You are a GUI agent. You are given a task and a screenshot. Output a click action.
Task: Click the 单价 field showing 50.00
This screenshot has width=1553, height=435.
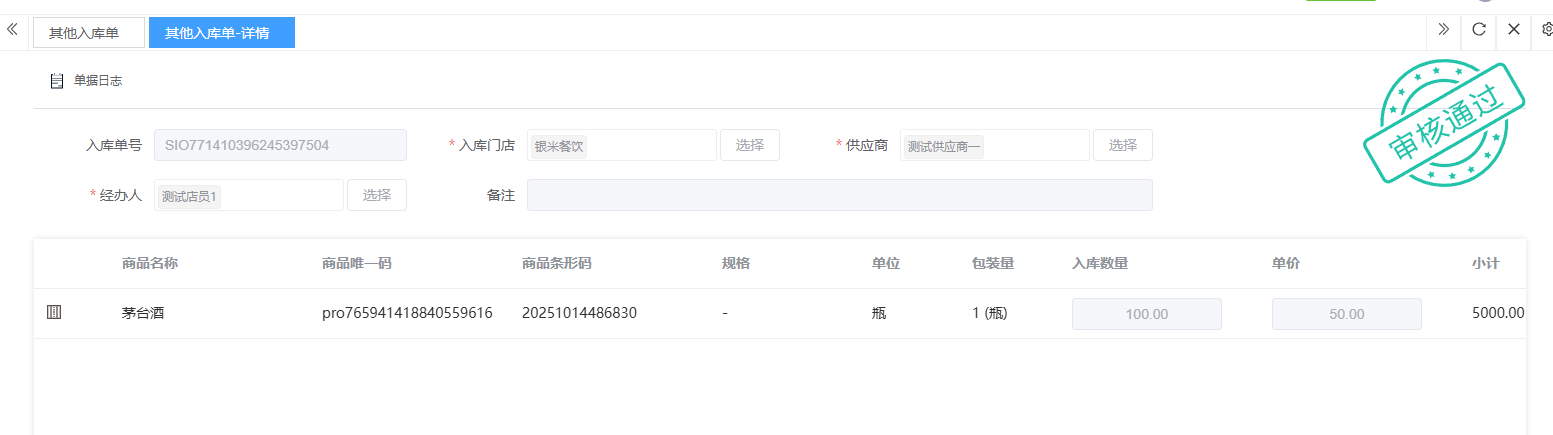1346,314
